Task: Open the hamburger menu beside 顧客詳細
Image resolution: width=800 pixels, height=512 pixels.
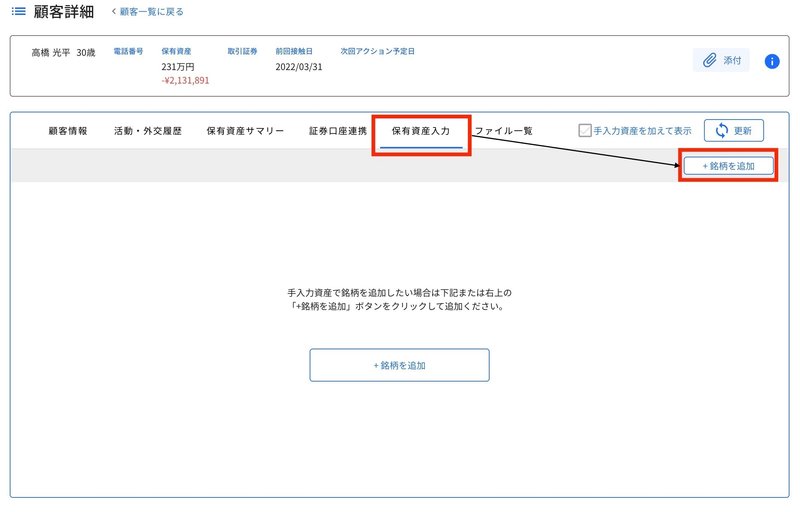Action: point(18,11)
